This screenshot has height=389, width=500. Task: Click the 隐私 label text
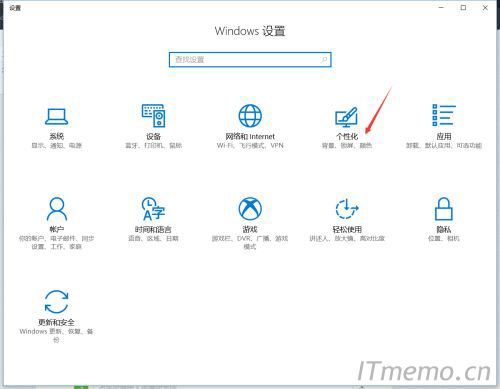444,229
